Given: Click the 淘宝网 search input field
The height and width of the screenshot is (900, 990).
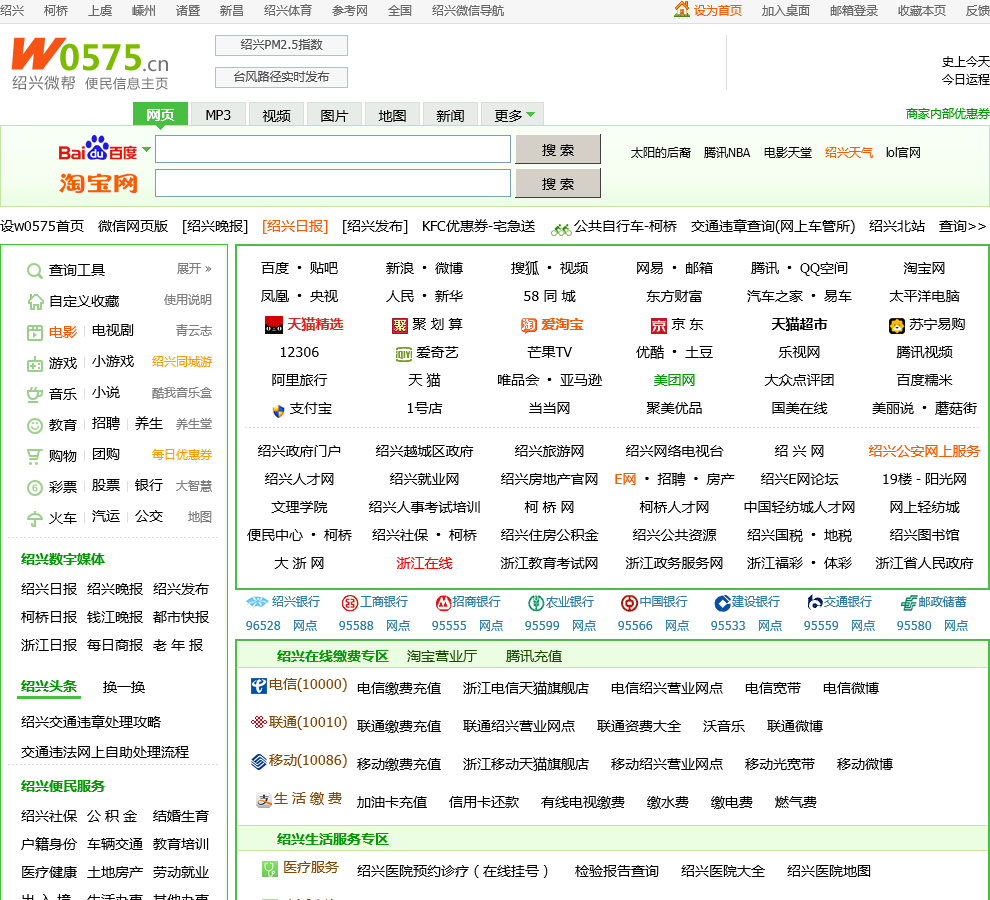Looking at the screenshot, I should pyautogui.click(x=332, y=183).
